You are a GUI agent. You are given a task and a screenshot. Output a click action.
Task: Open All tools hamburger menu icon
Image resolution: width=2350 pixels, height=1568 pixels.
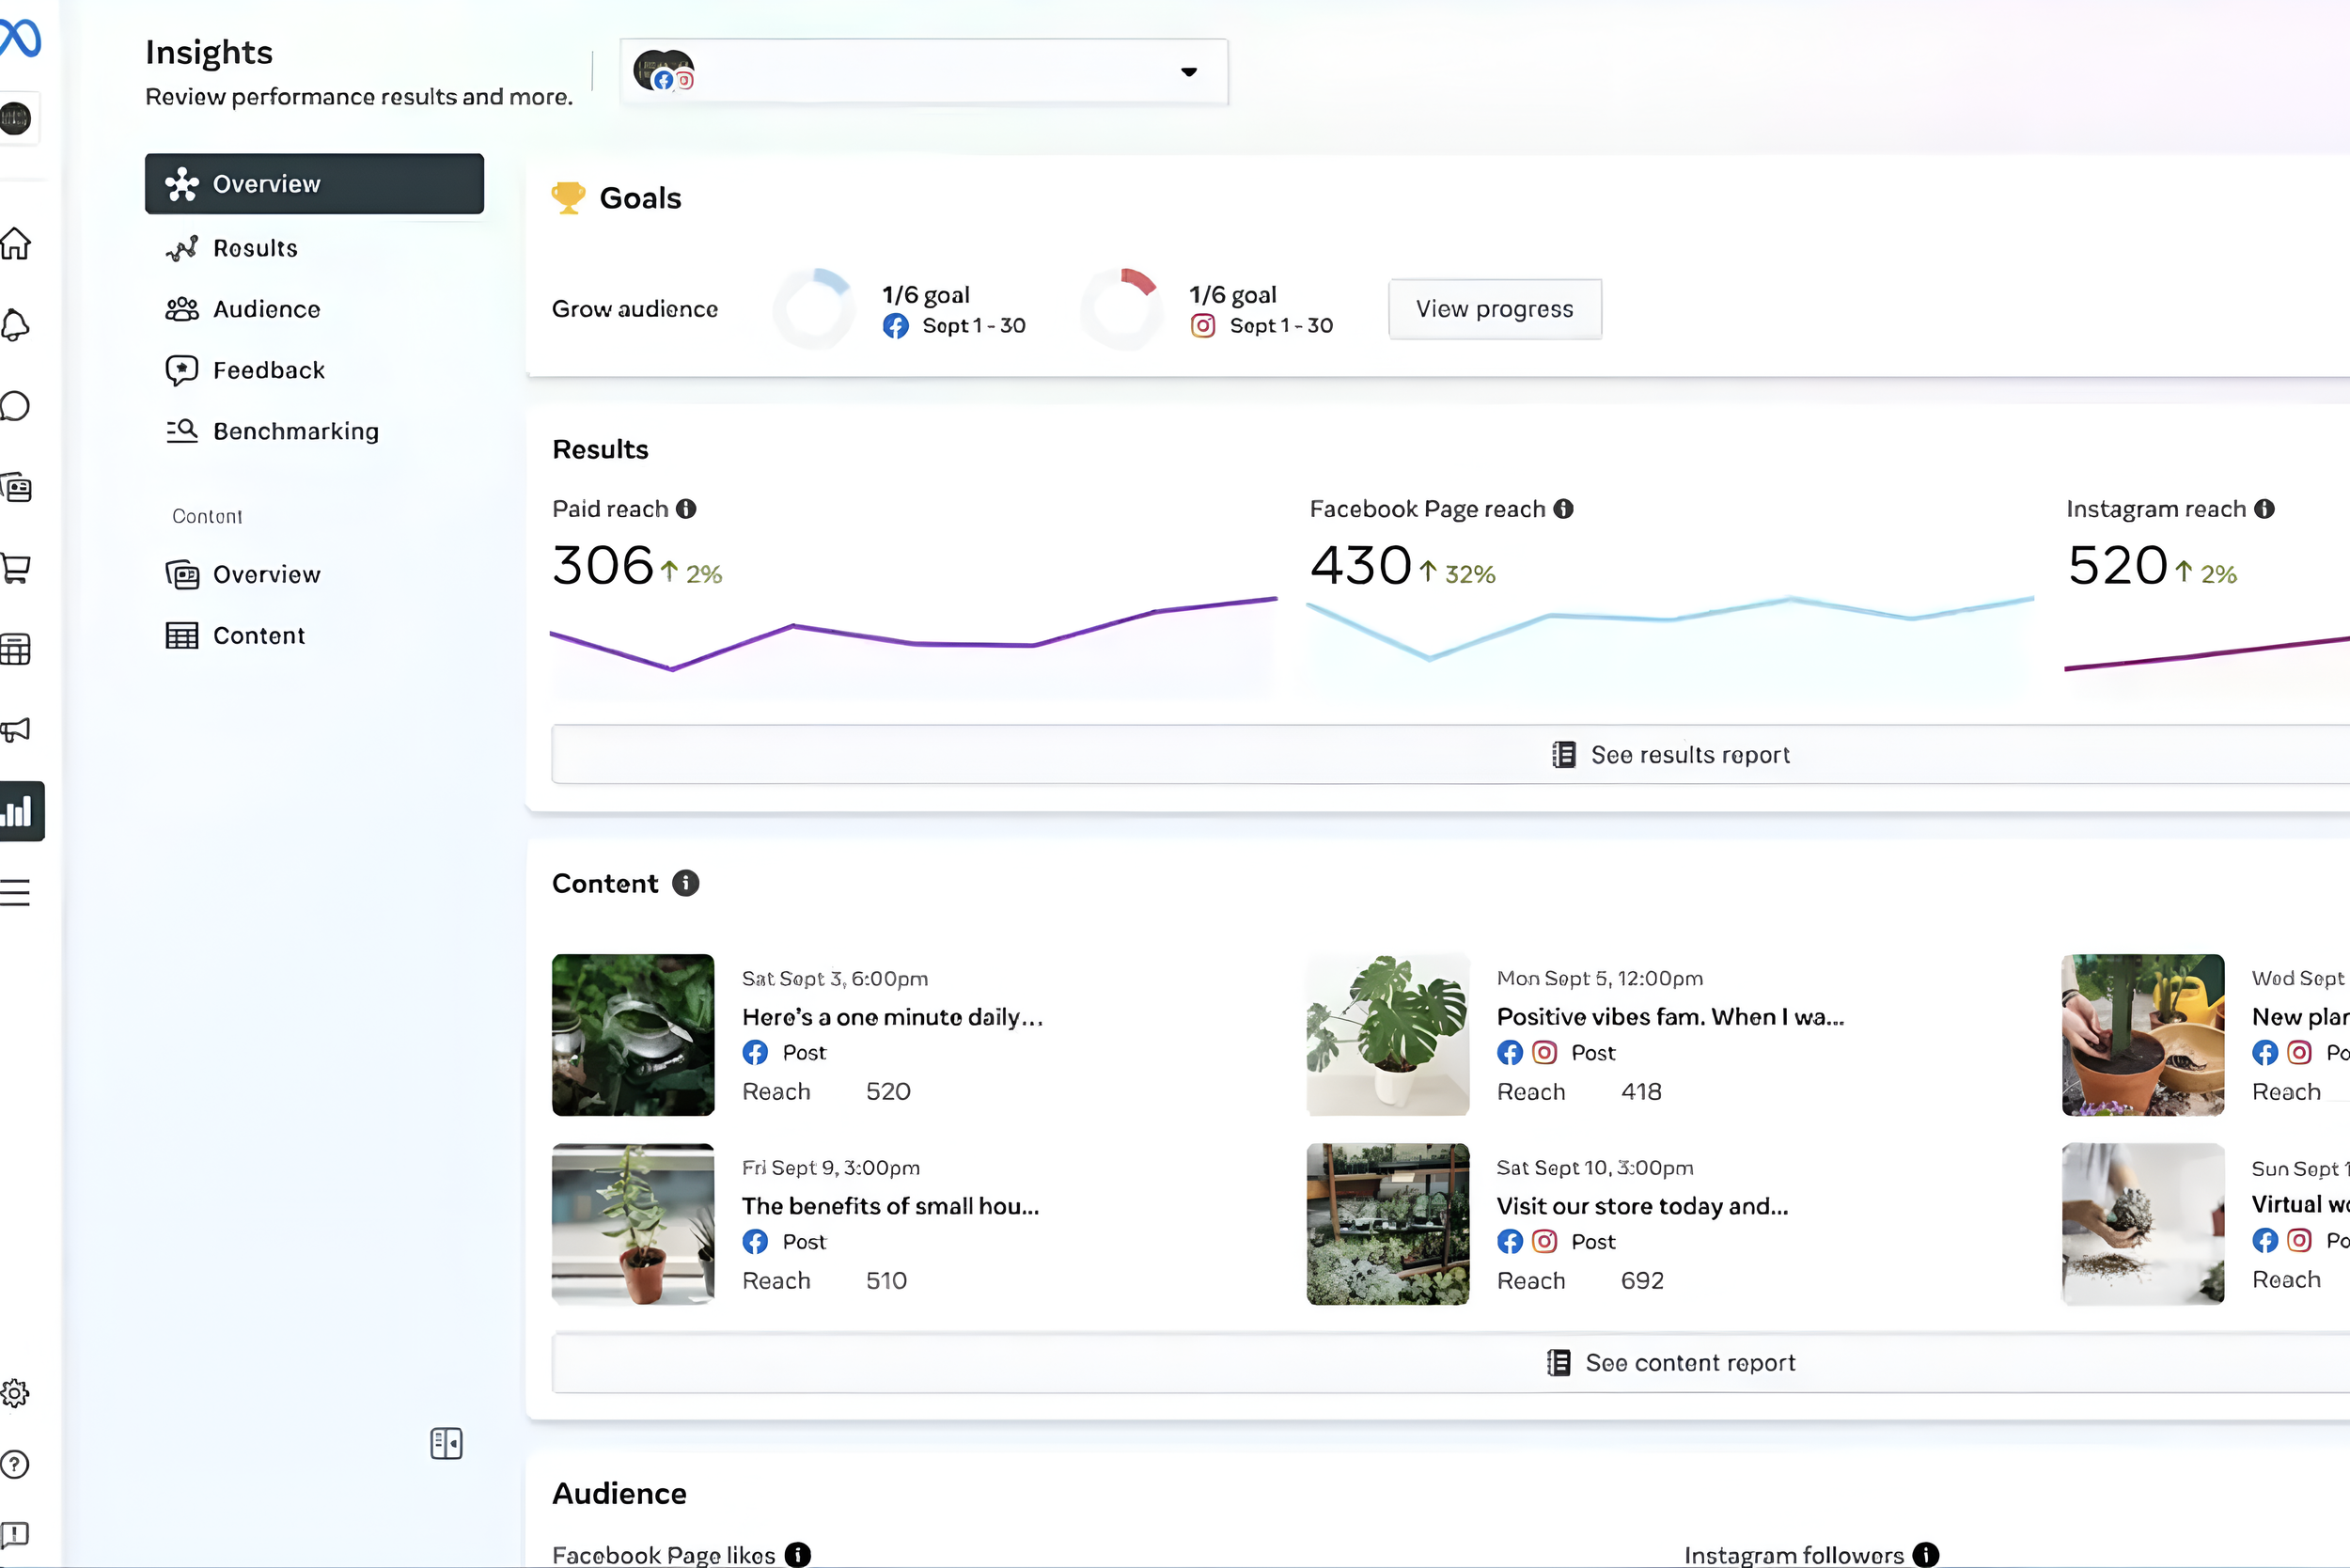pyautogui.click(x=16, y=891)
